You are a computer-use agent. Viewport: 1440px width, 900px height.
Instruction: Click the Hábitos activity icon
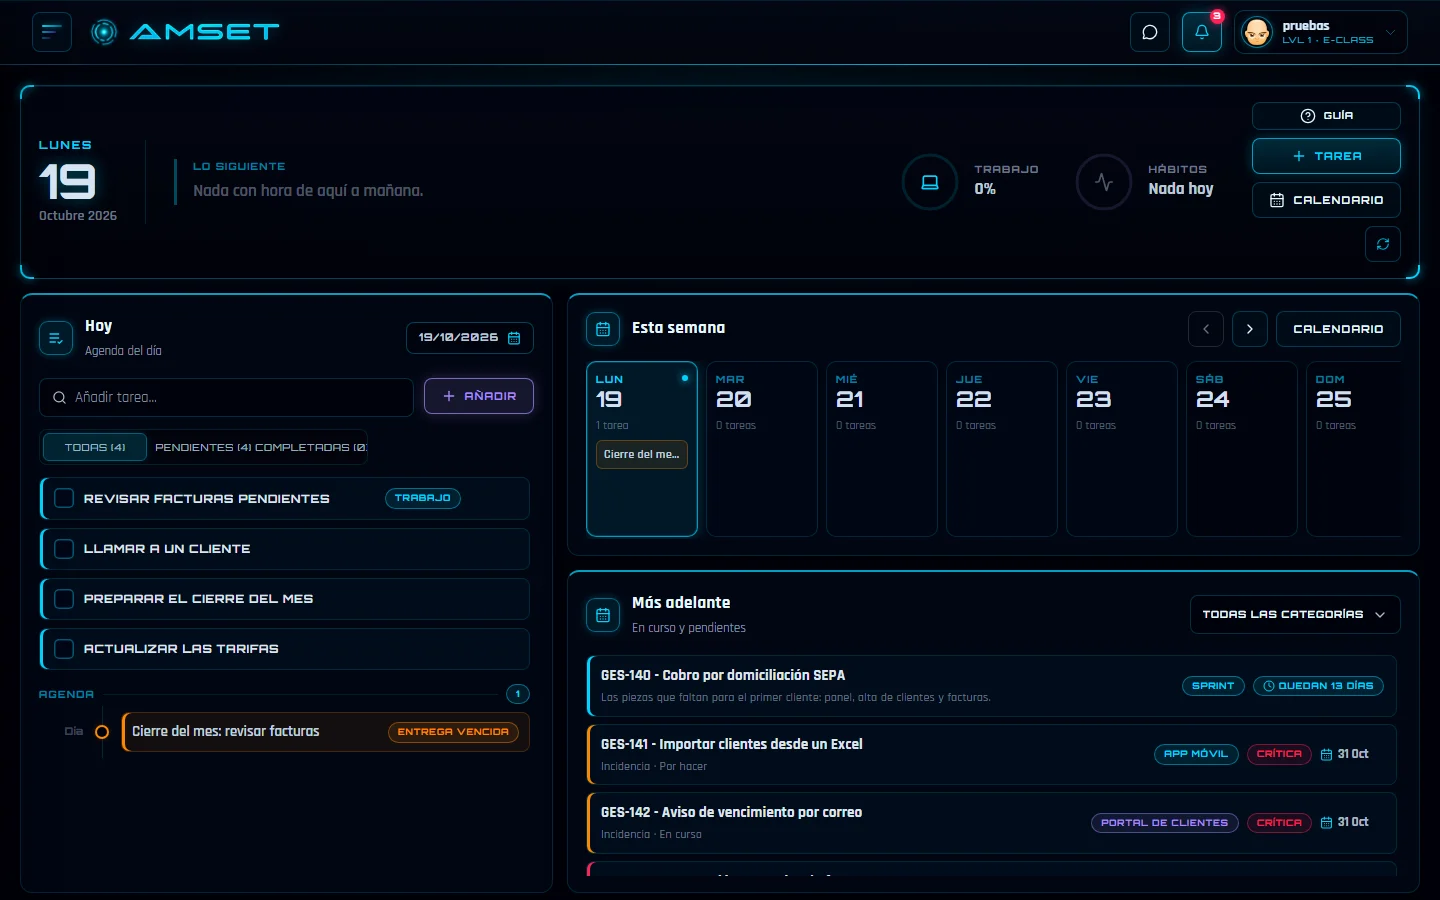[1104, 182]
